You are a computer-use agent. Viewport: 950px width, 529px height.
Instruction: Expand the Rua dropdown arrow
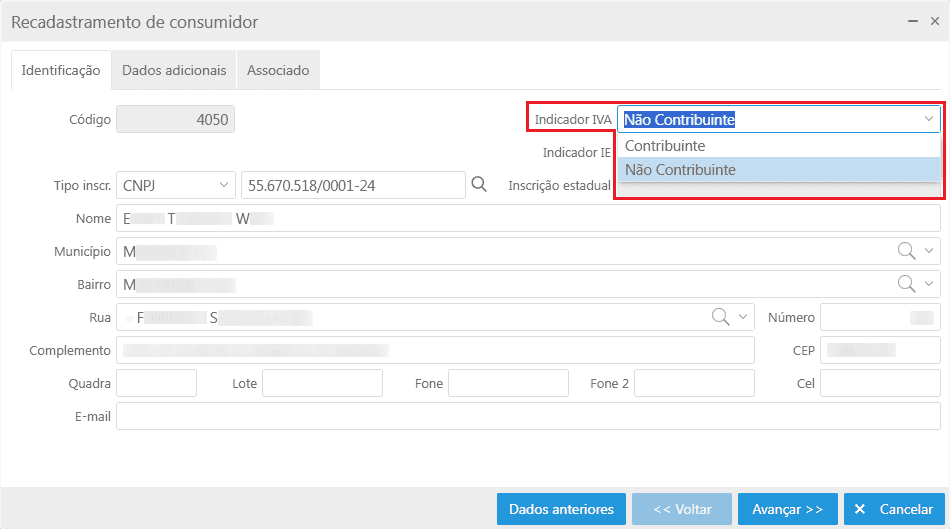point(743,317)
